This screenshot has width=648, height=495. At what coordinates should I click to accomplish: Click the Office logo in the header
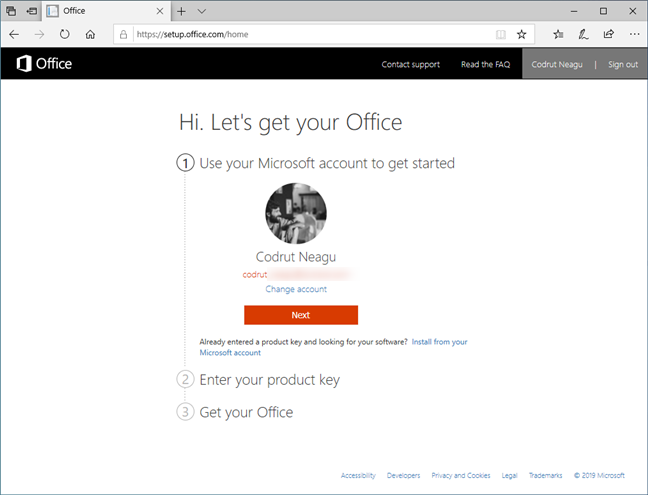coord(45,64)
